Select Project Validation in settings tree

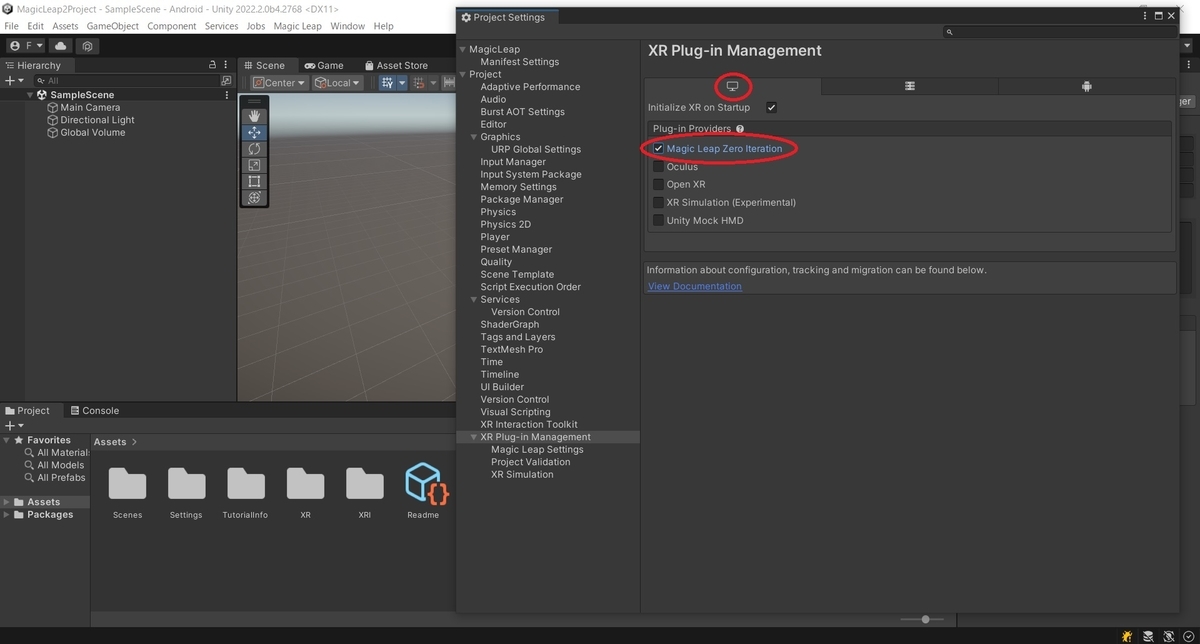coord(530,462)
